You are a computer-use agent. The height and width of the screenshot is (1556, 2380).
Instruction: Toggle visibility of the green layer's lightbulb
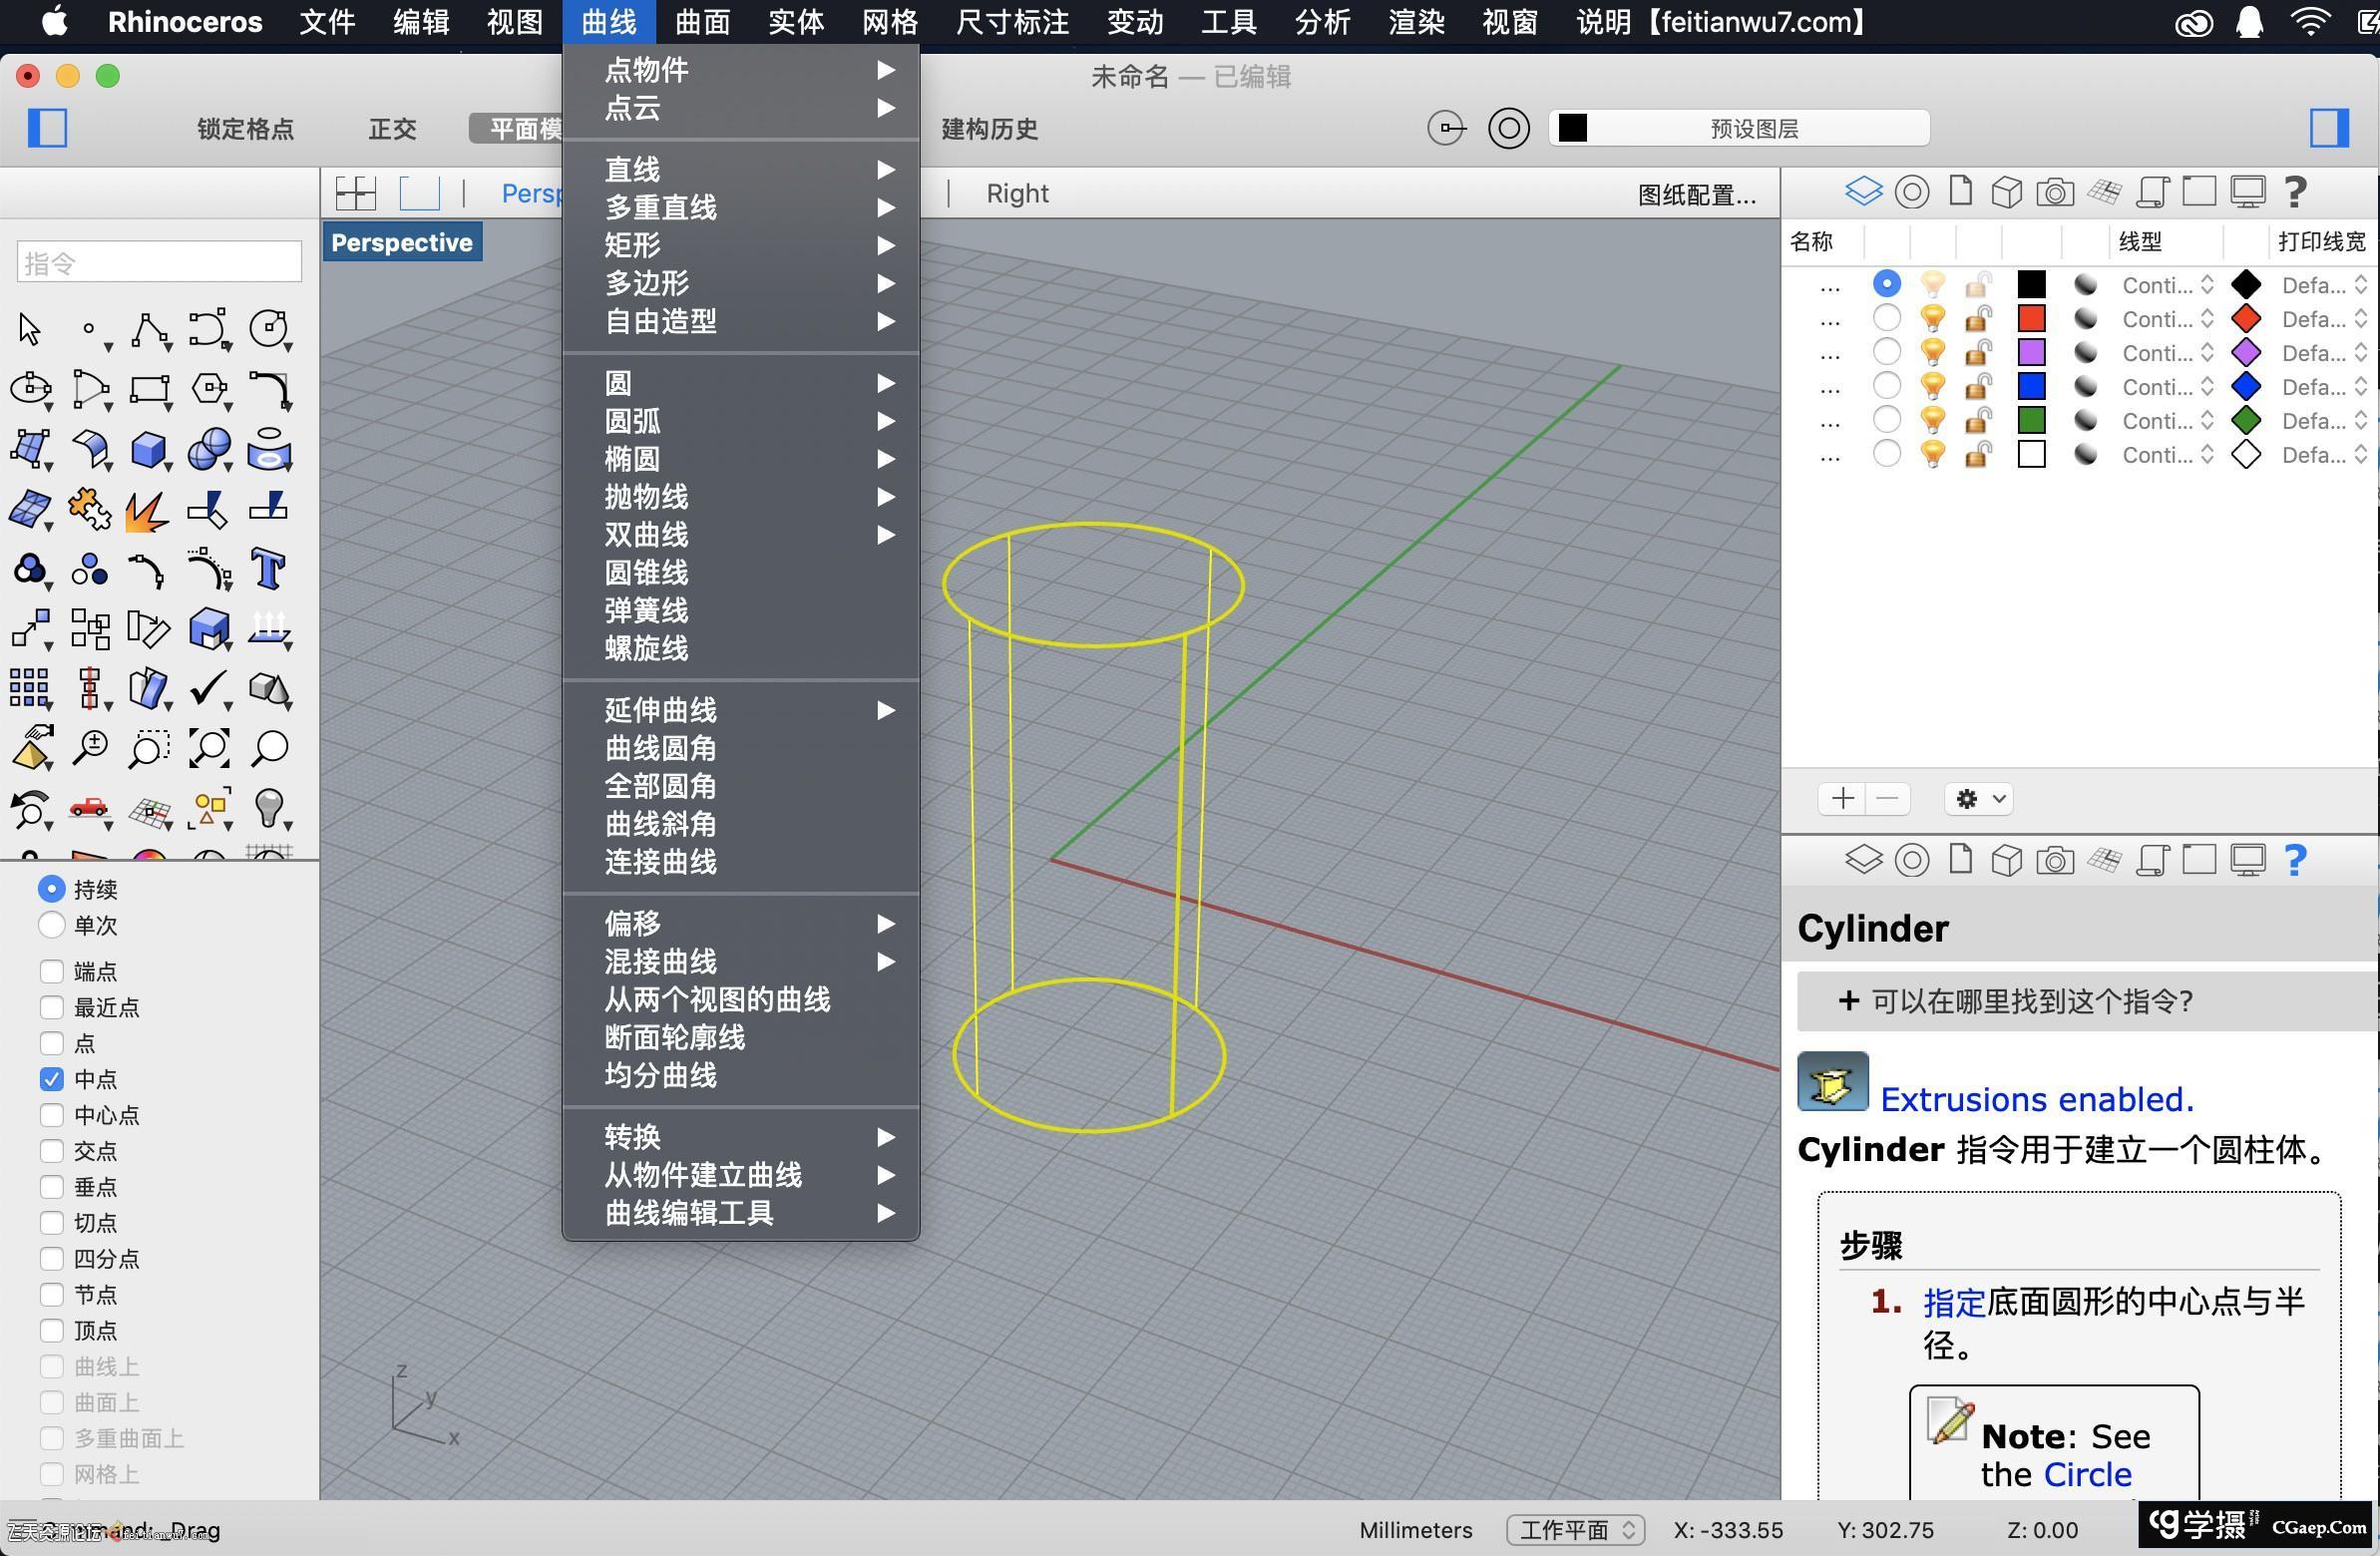point(1932,420)
